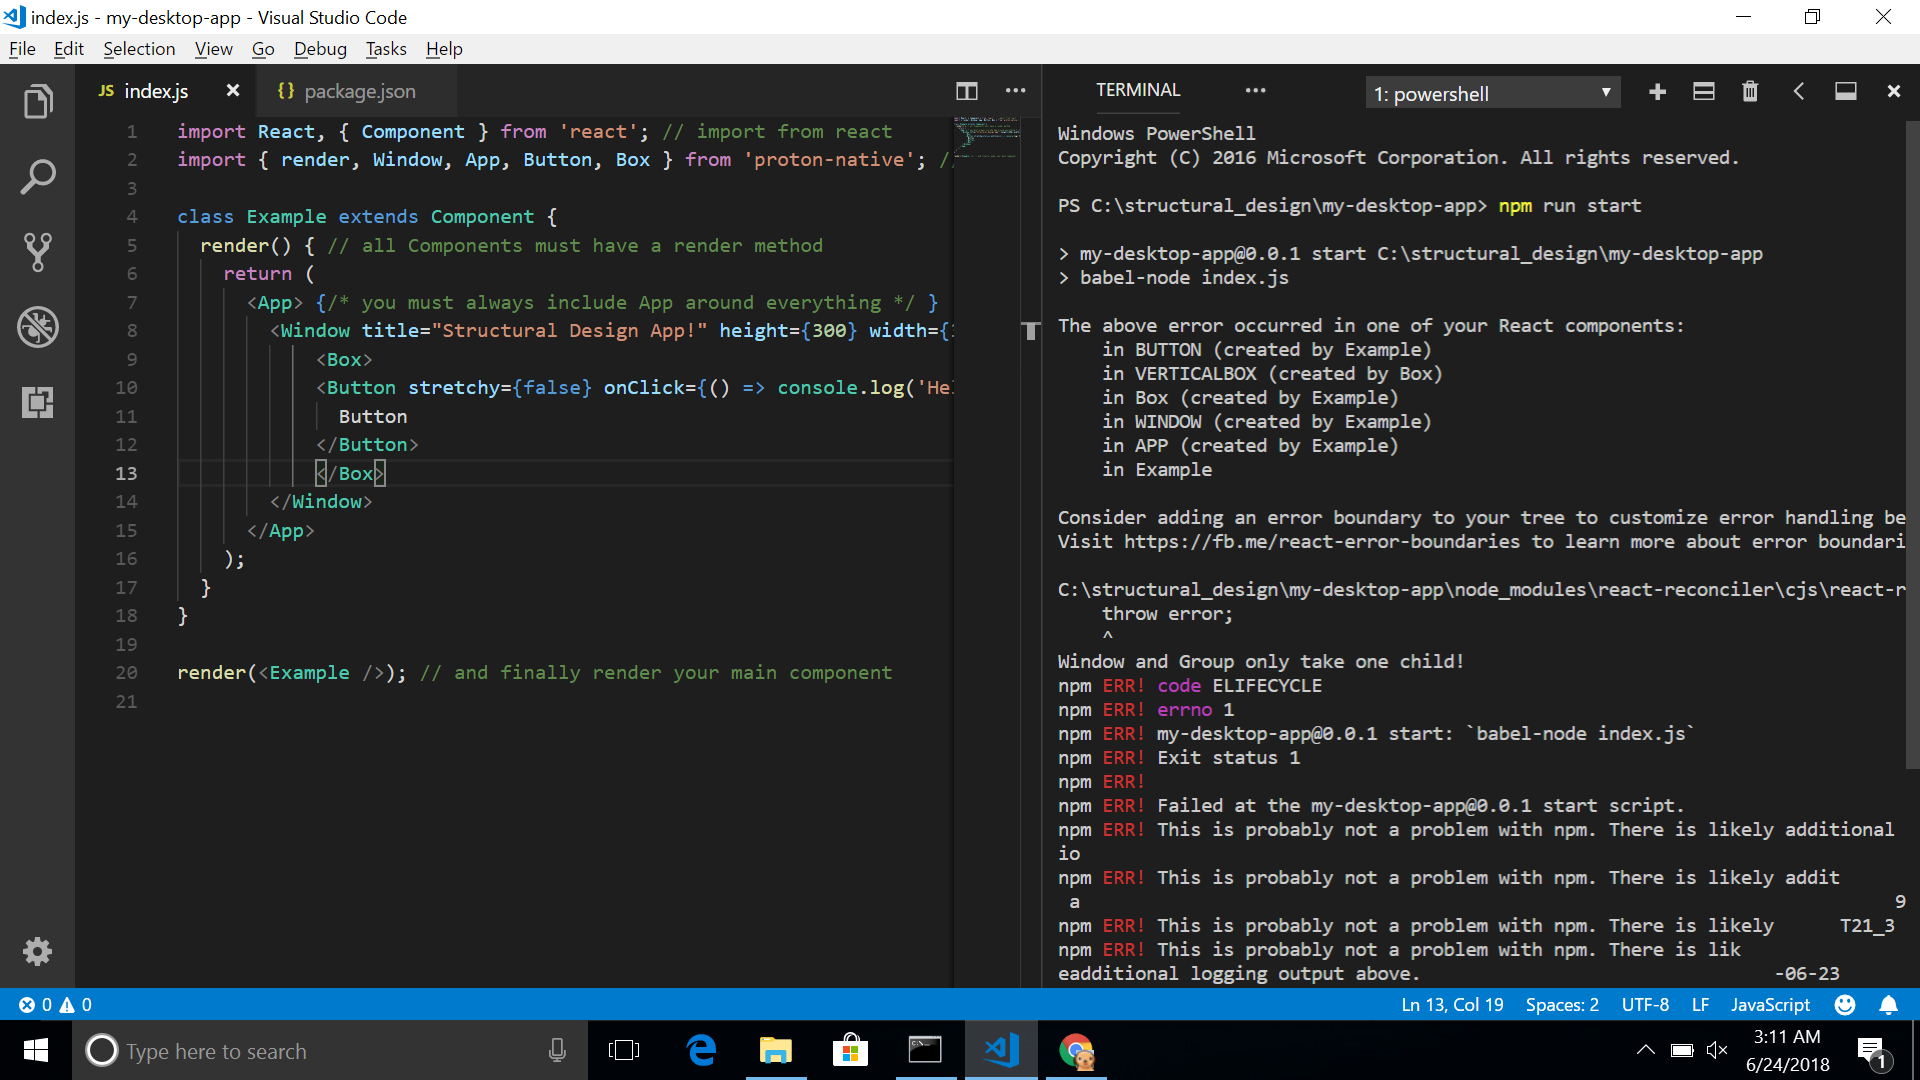Change encoding via UTF-8 status item
This screenshot has height=1080, width=1920.
tap(1645, 1005)
